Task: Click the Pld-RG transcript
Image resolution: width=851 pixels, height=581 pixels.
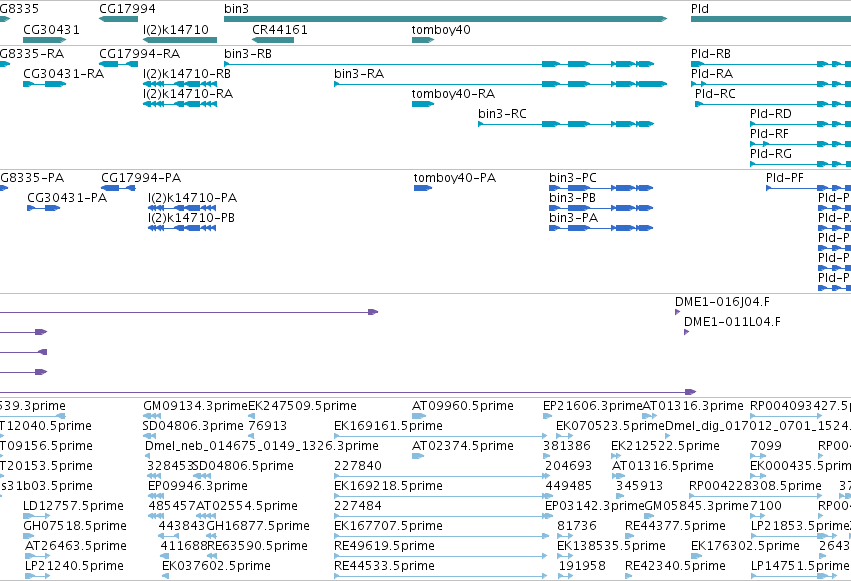Action: click(x=801, y=164)
